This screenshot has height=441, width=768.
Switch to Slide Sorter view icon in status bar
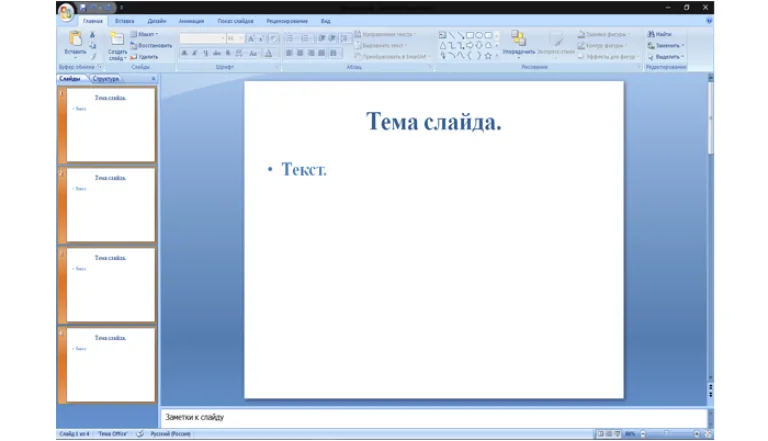point(609,434)
